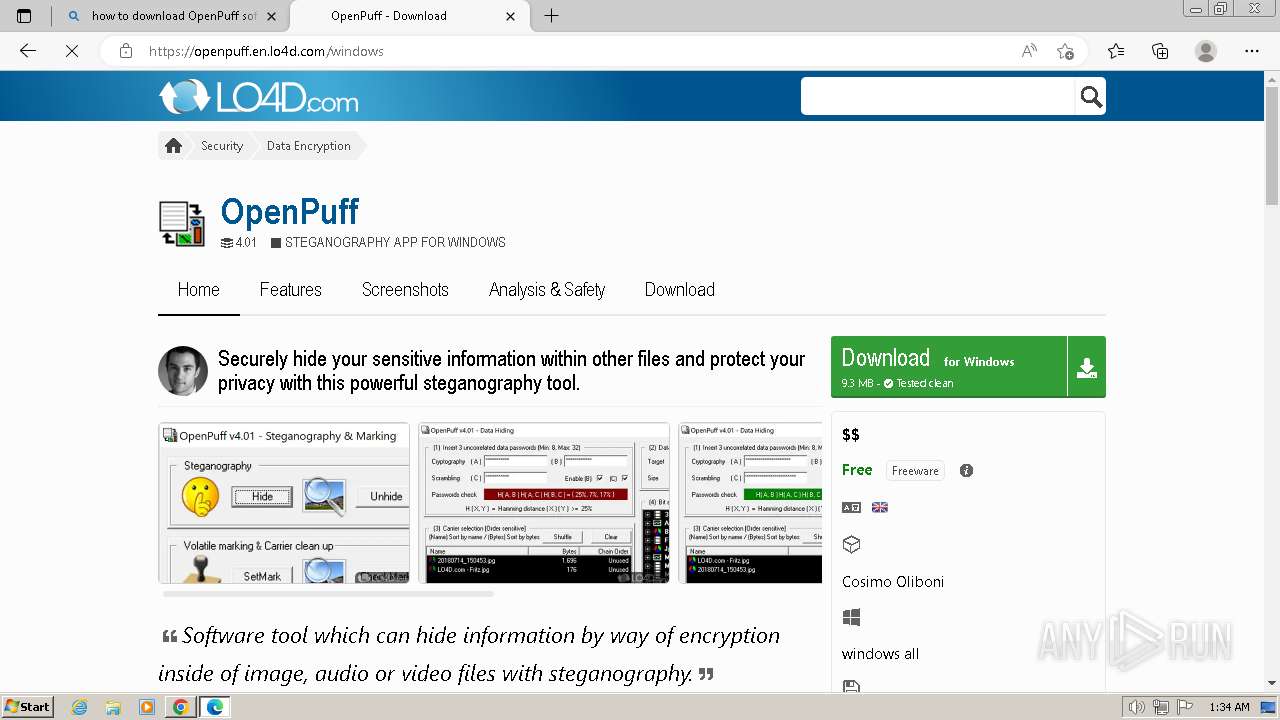Click the Freeware license badge
The width and height of the screenshot is (1280, 720).
(x=915, y=470)
